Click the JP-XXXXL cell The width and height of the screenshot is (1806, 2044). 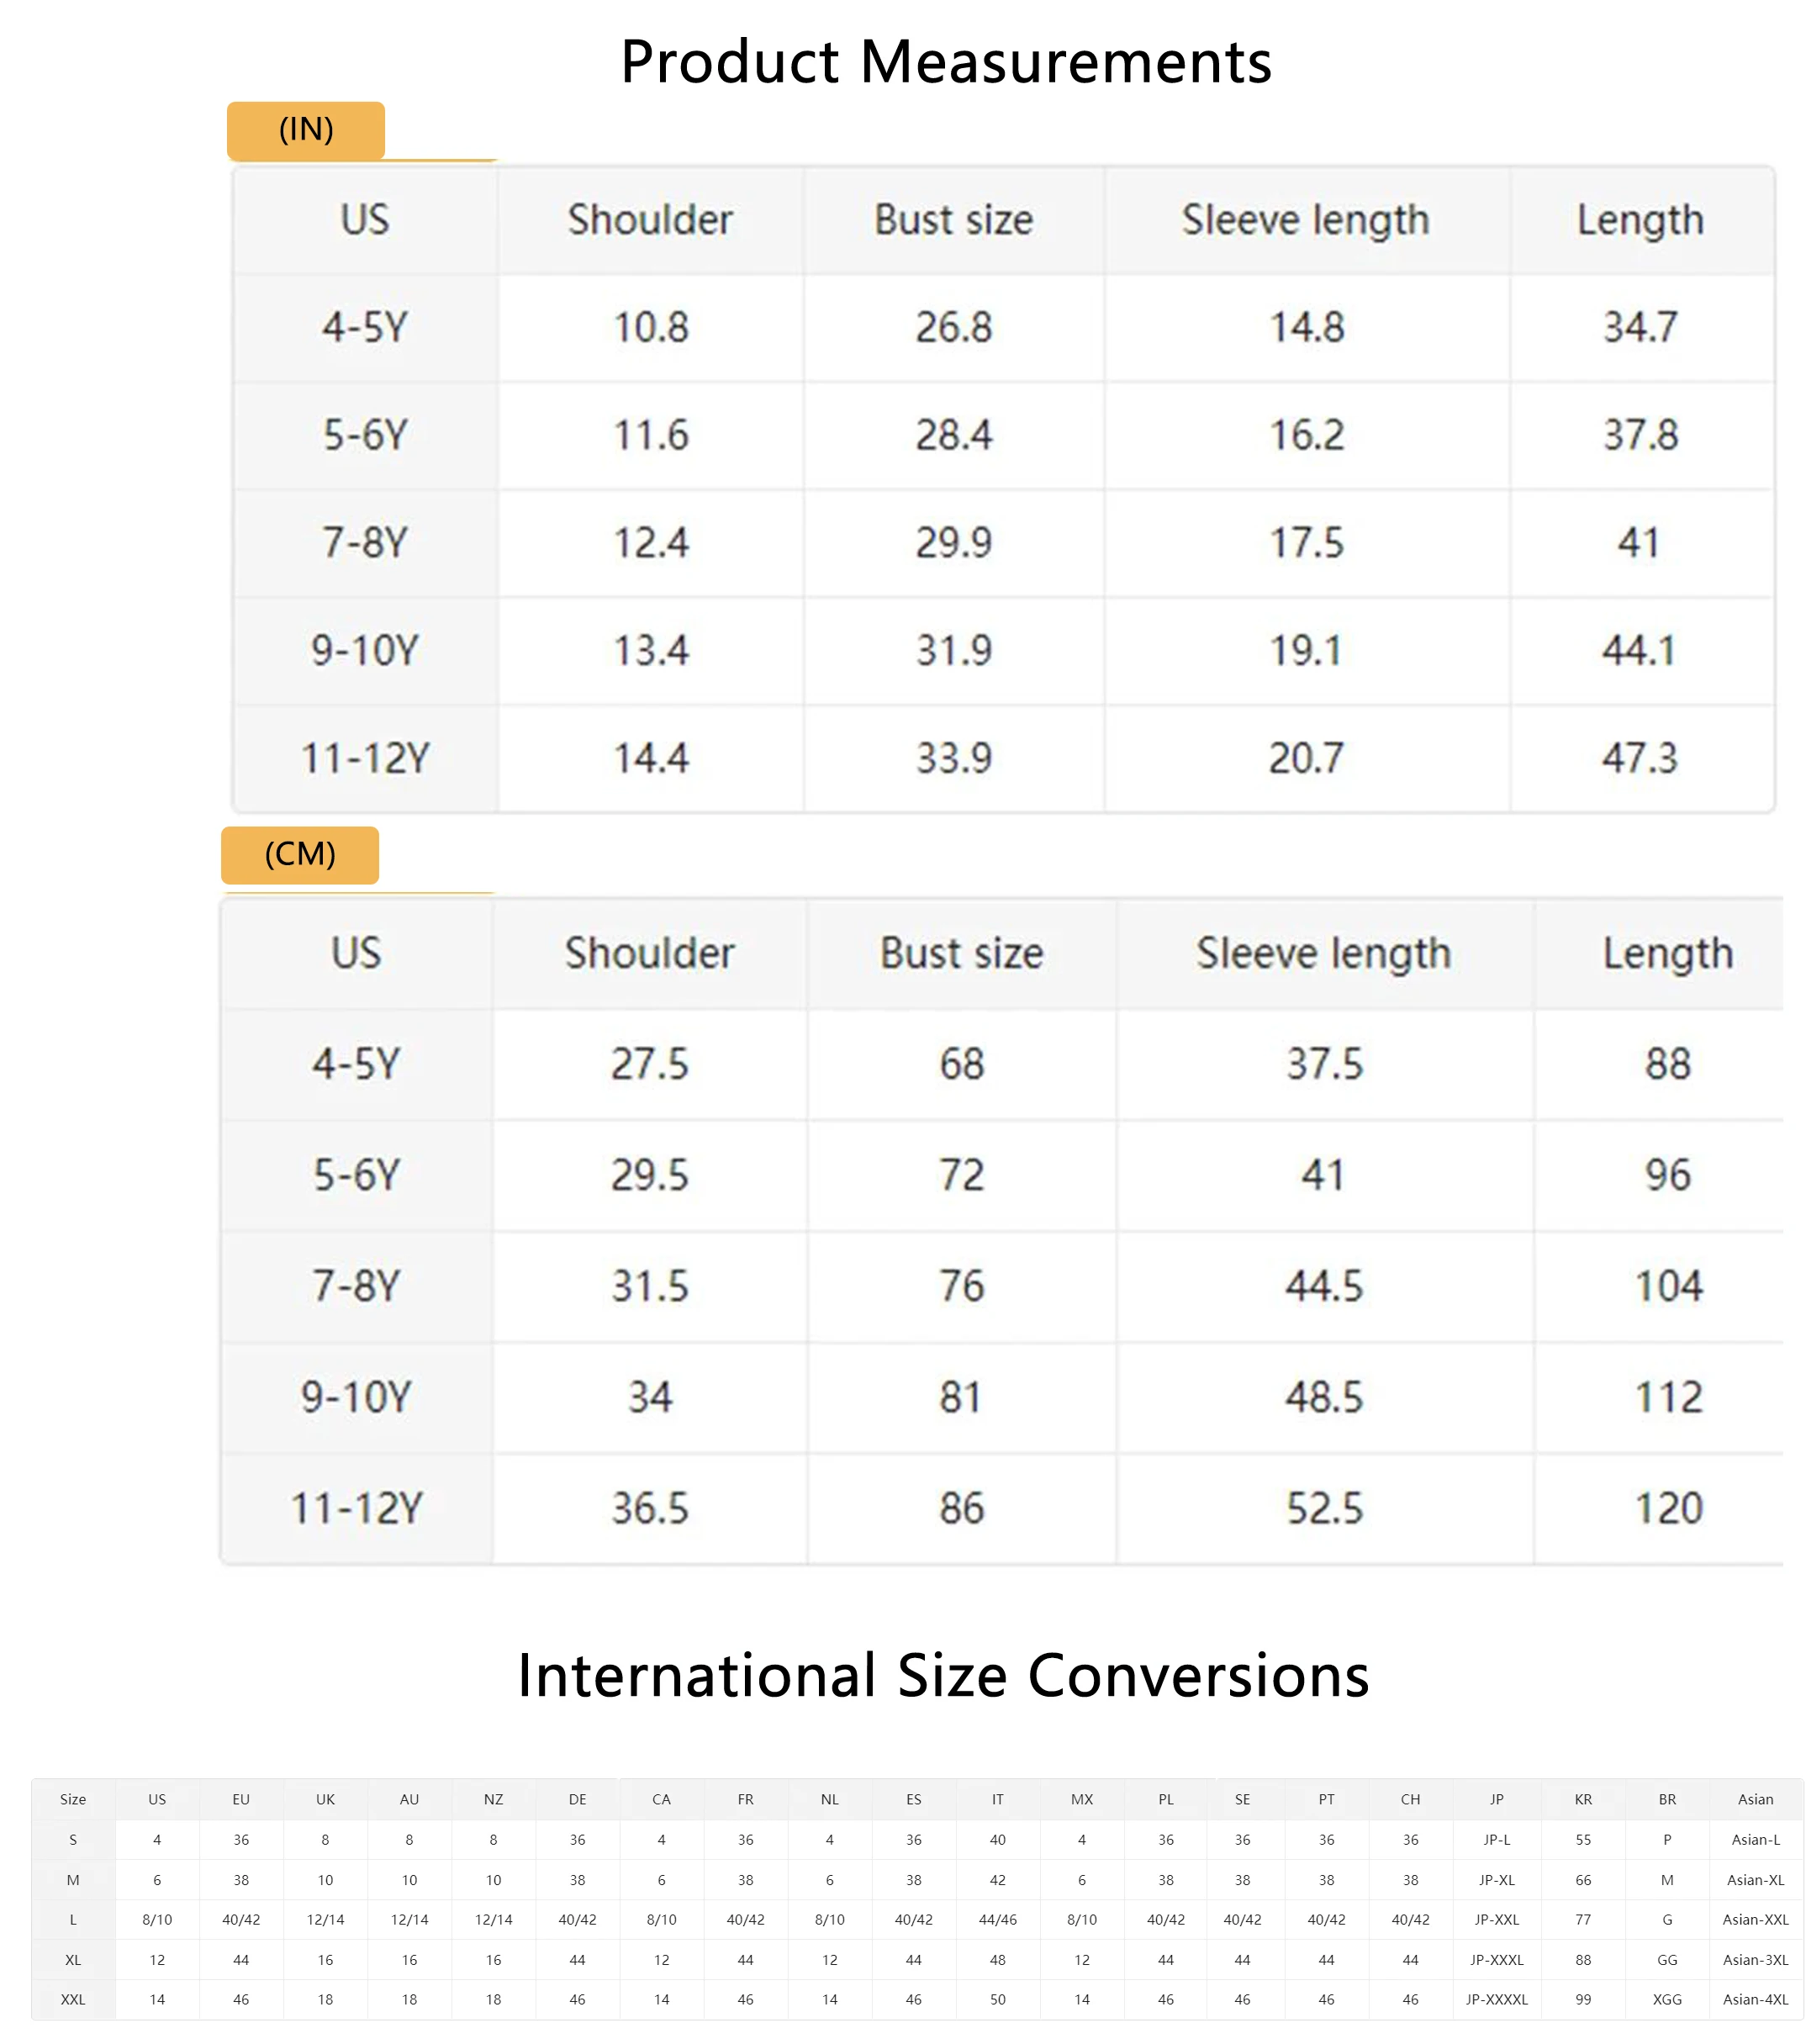(1496, 2000)
